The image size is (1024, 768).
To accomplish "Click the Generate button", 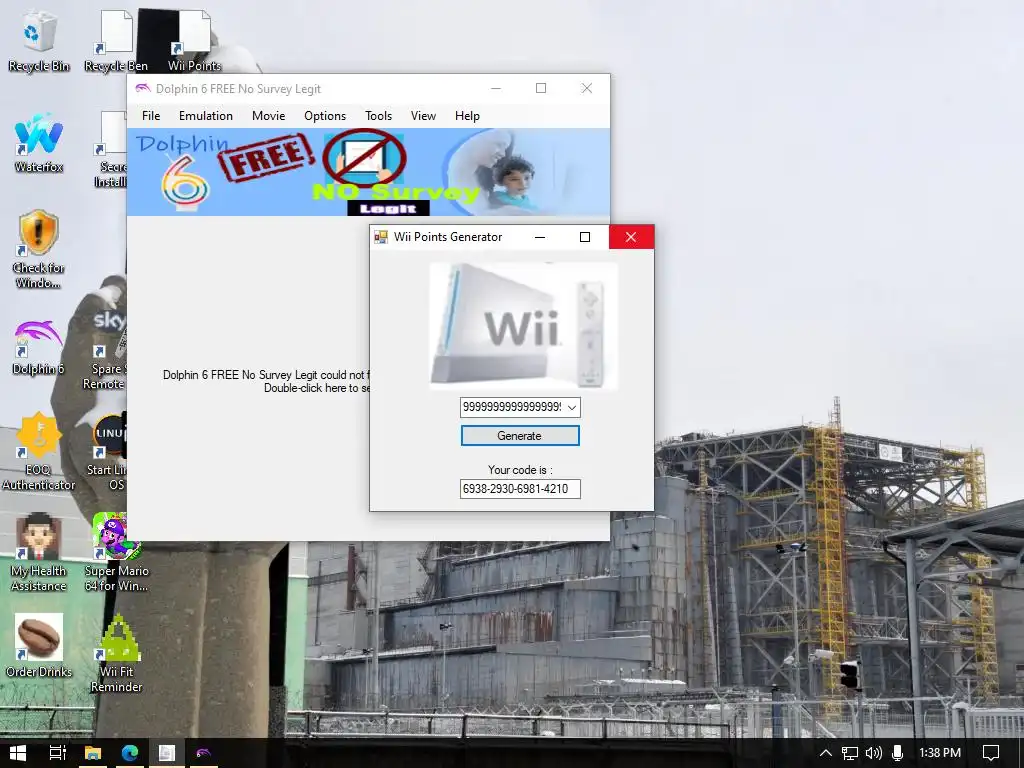I will (x=520, y=436).
